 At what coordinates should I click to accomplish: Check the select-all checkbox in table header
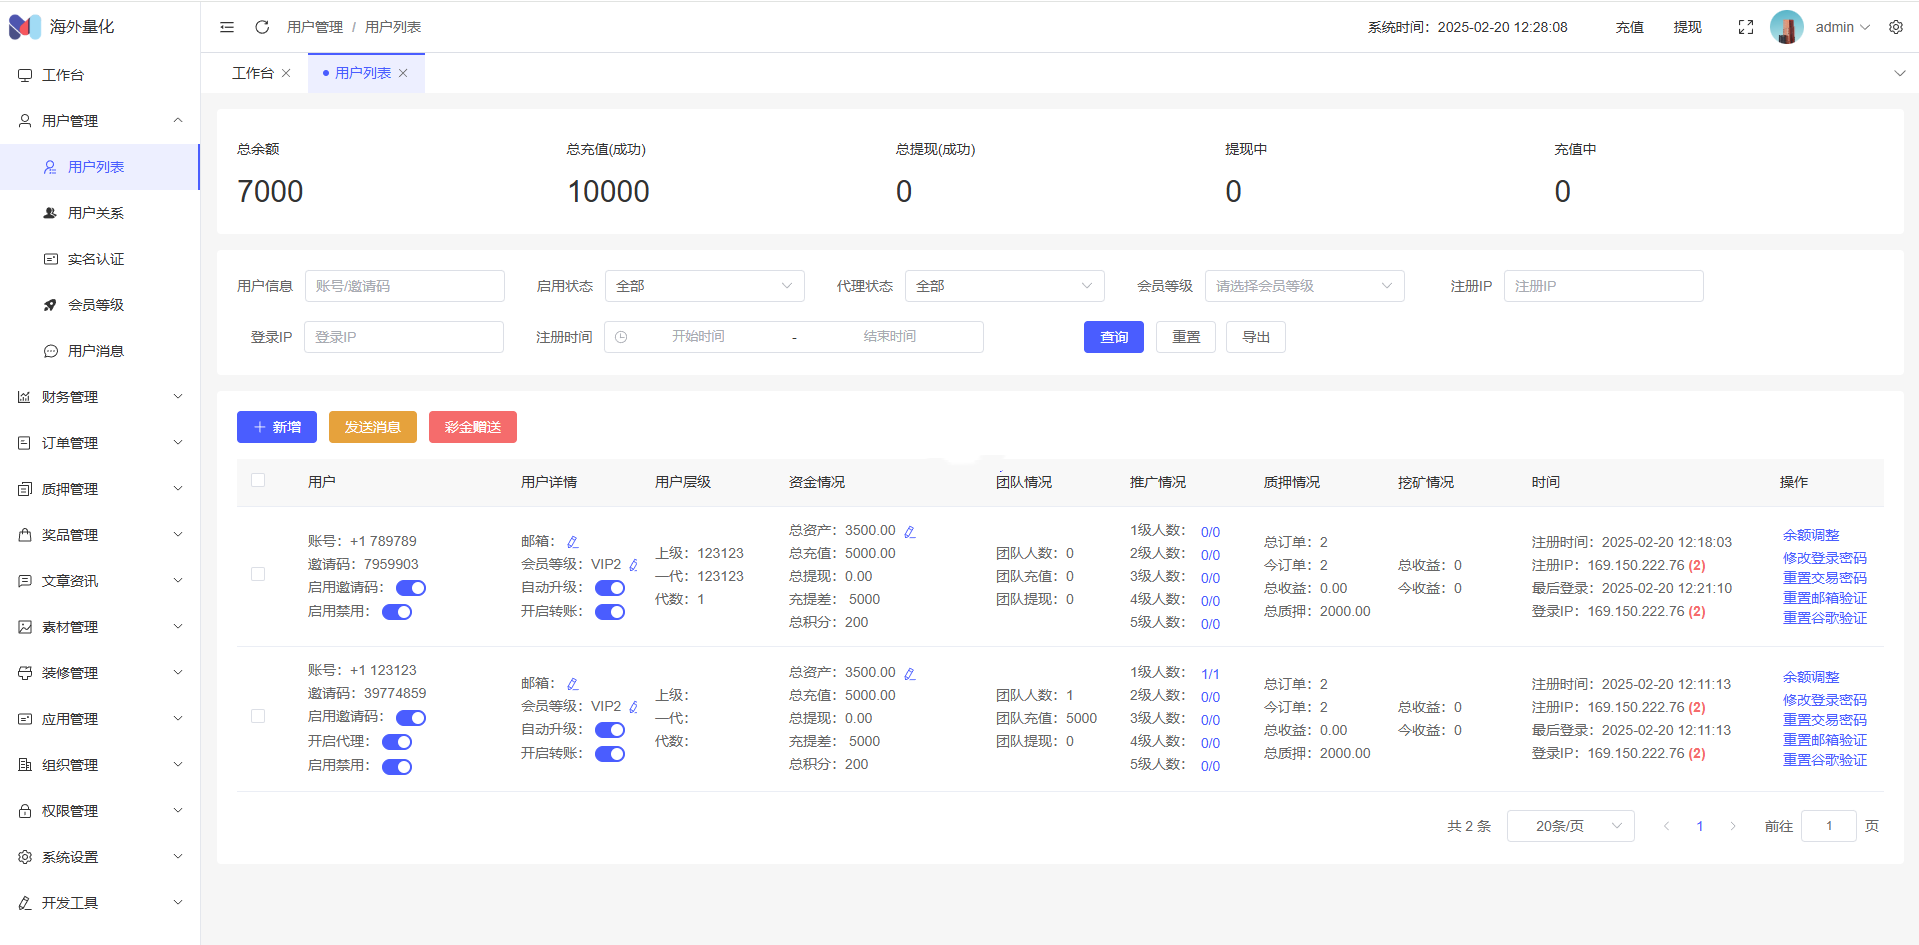258,481
